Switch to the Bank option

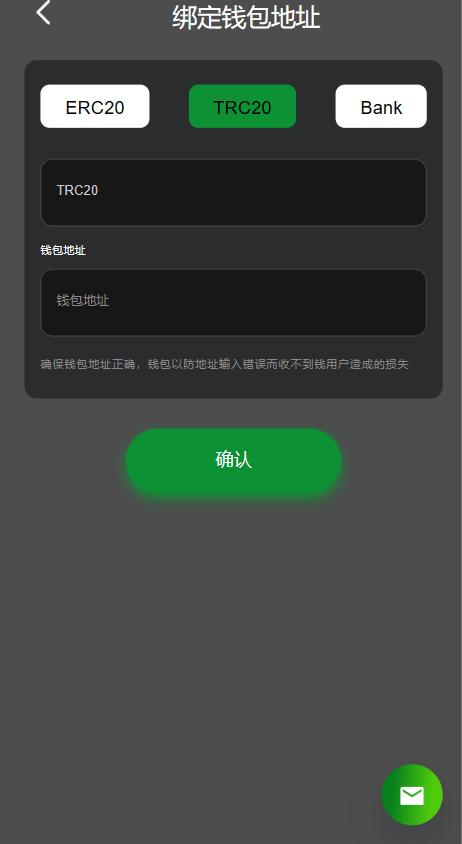(381, 106)
